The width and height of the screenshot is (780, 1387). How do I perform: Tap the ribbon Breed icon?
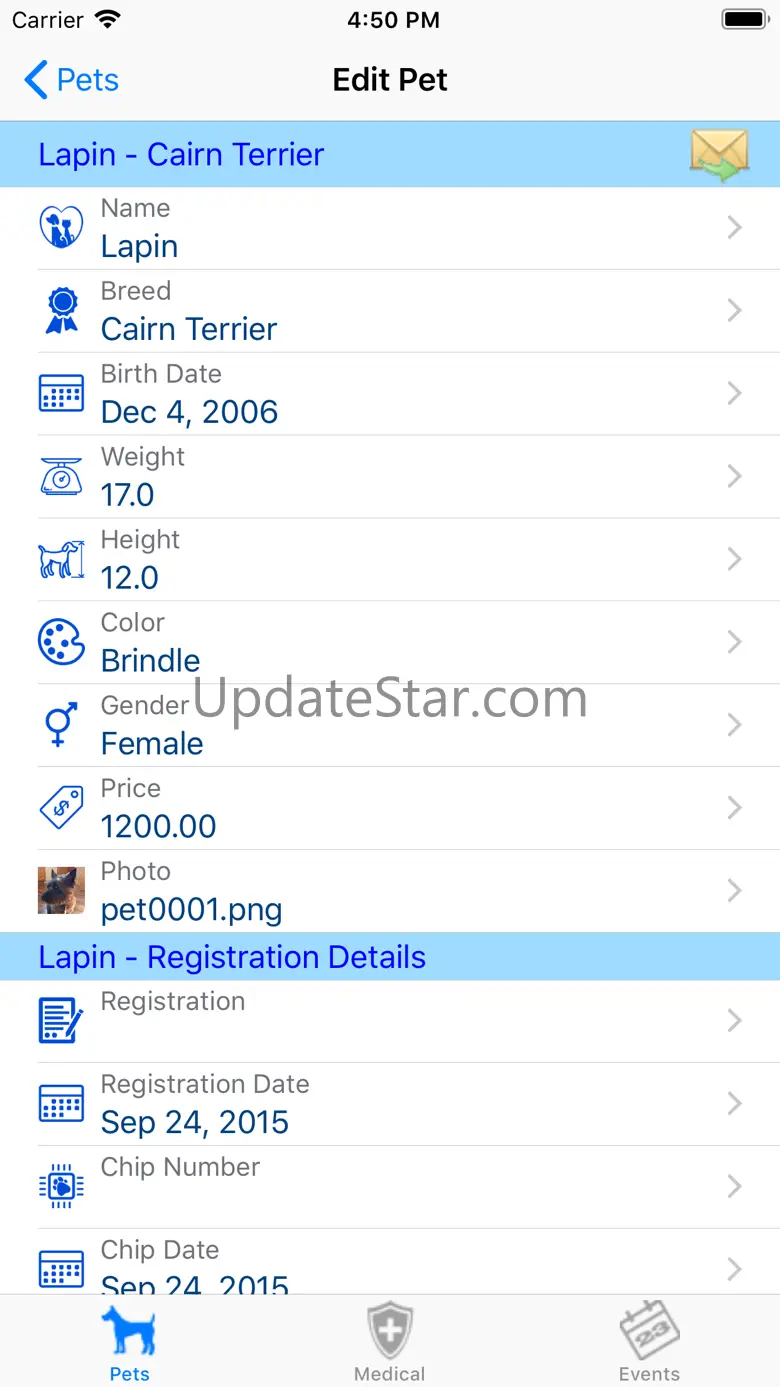pos(61,311)
